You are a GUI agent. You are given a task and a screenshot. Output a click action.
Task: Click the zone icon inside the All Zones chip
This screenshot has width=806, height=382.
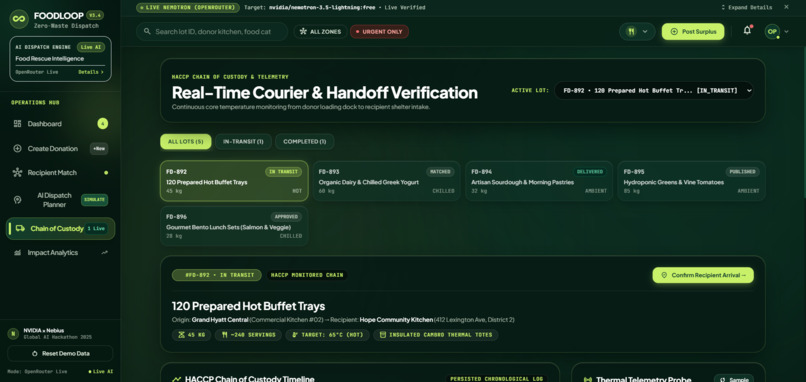point(303,31)
